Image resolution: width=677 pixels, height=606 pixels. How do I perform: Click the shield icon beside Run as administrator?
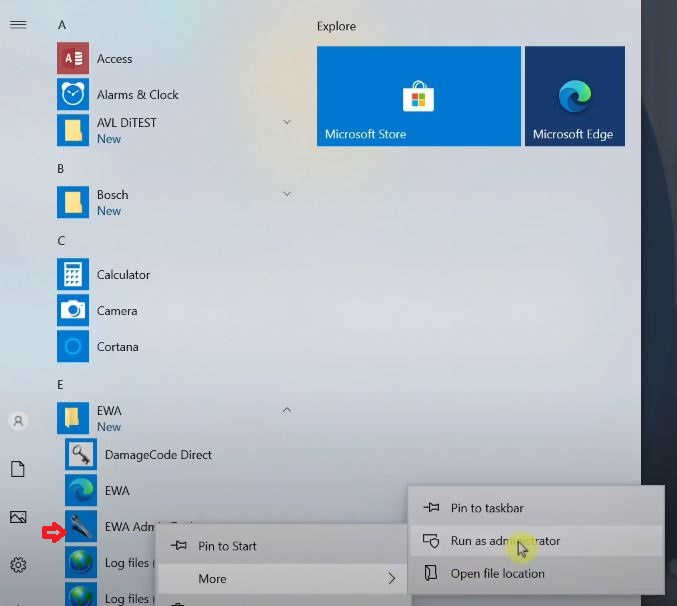point(431,541)
